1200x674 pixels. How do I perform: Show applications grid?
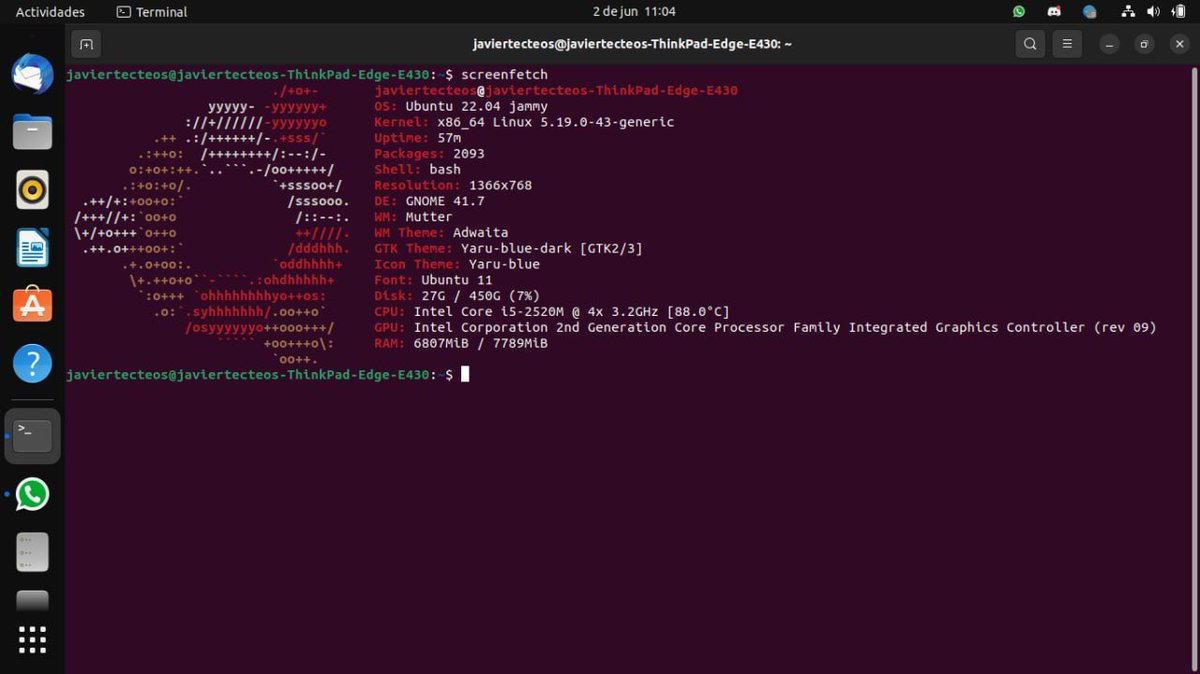pos(32,639)
